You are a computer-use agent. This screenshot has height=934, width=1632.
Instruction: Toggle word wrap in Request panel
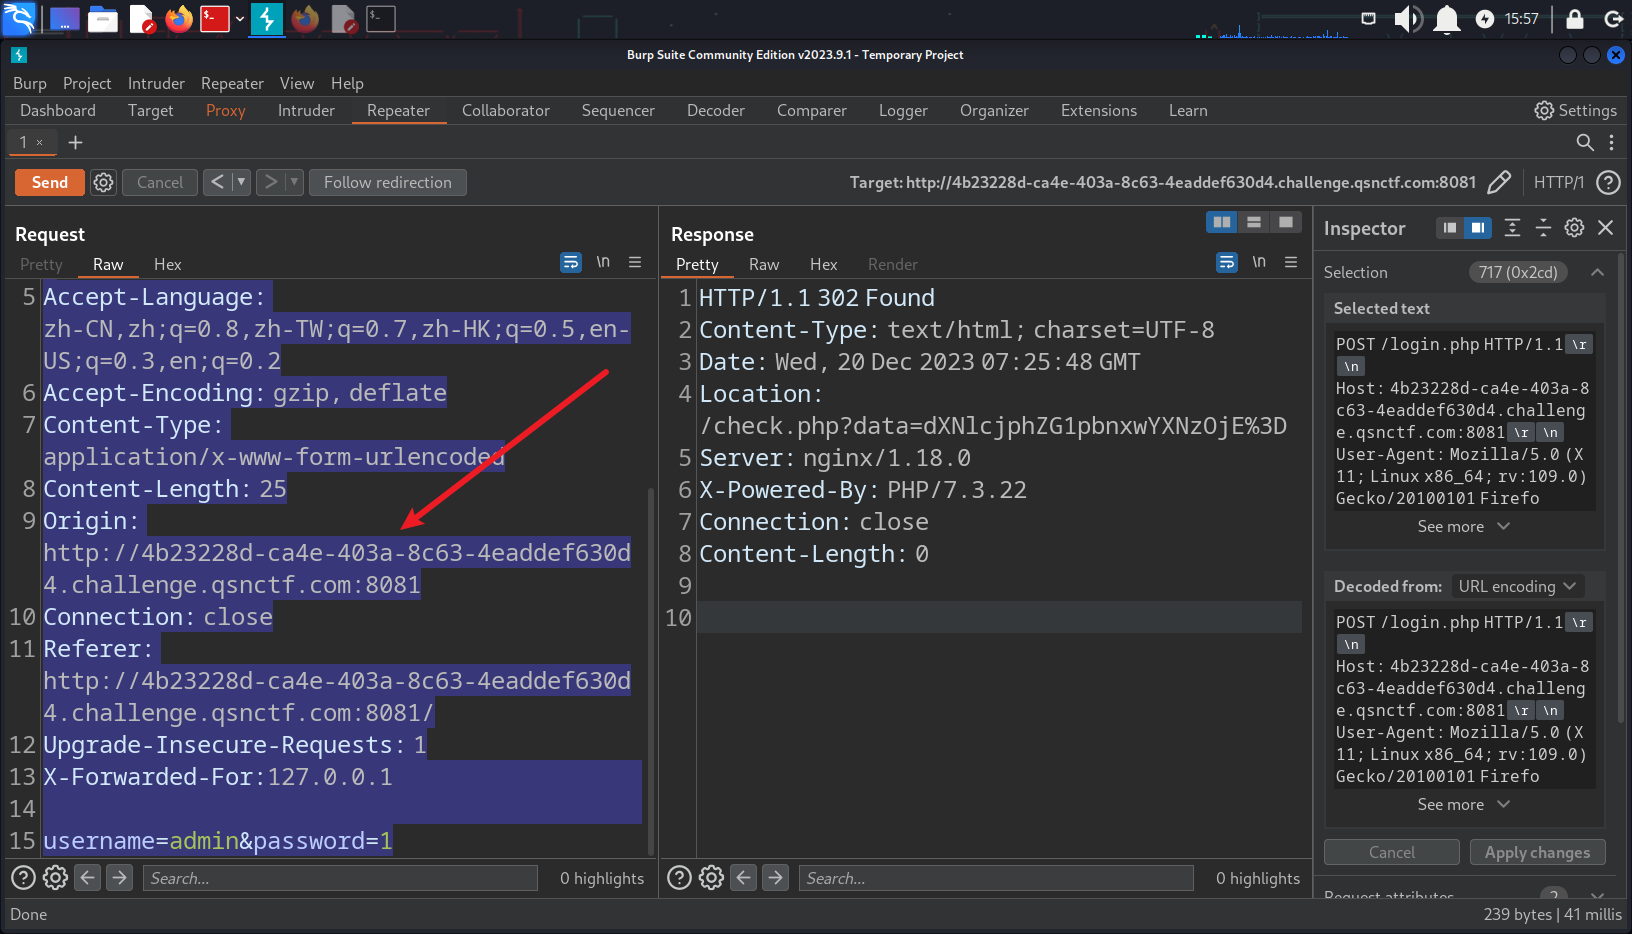pos(571,263)
